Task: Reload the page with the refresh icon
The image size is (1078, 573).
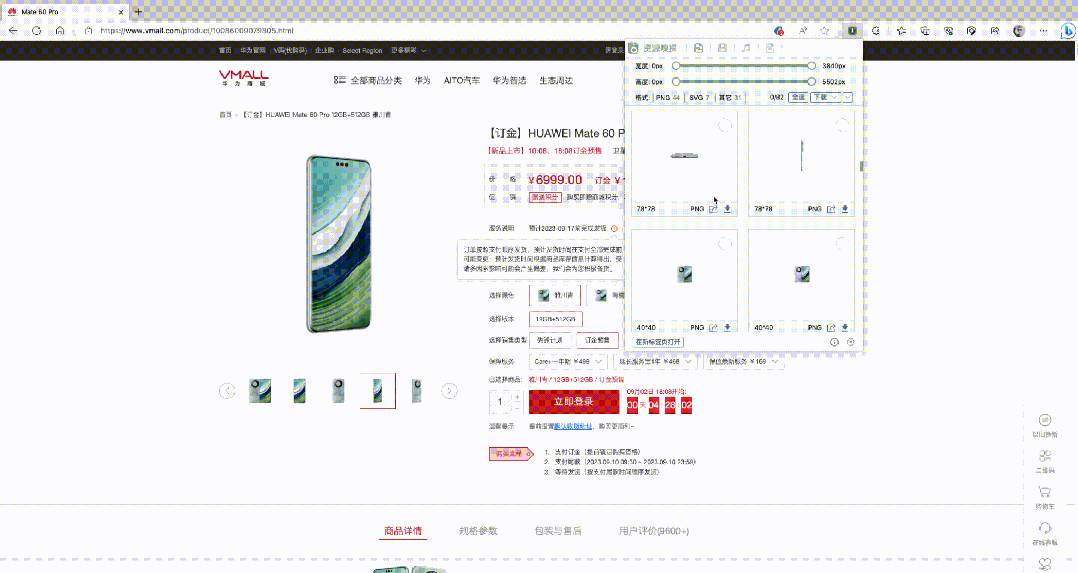Action: [x=36, y=31]
